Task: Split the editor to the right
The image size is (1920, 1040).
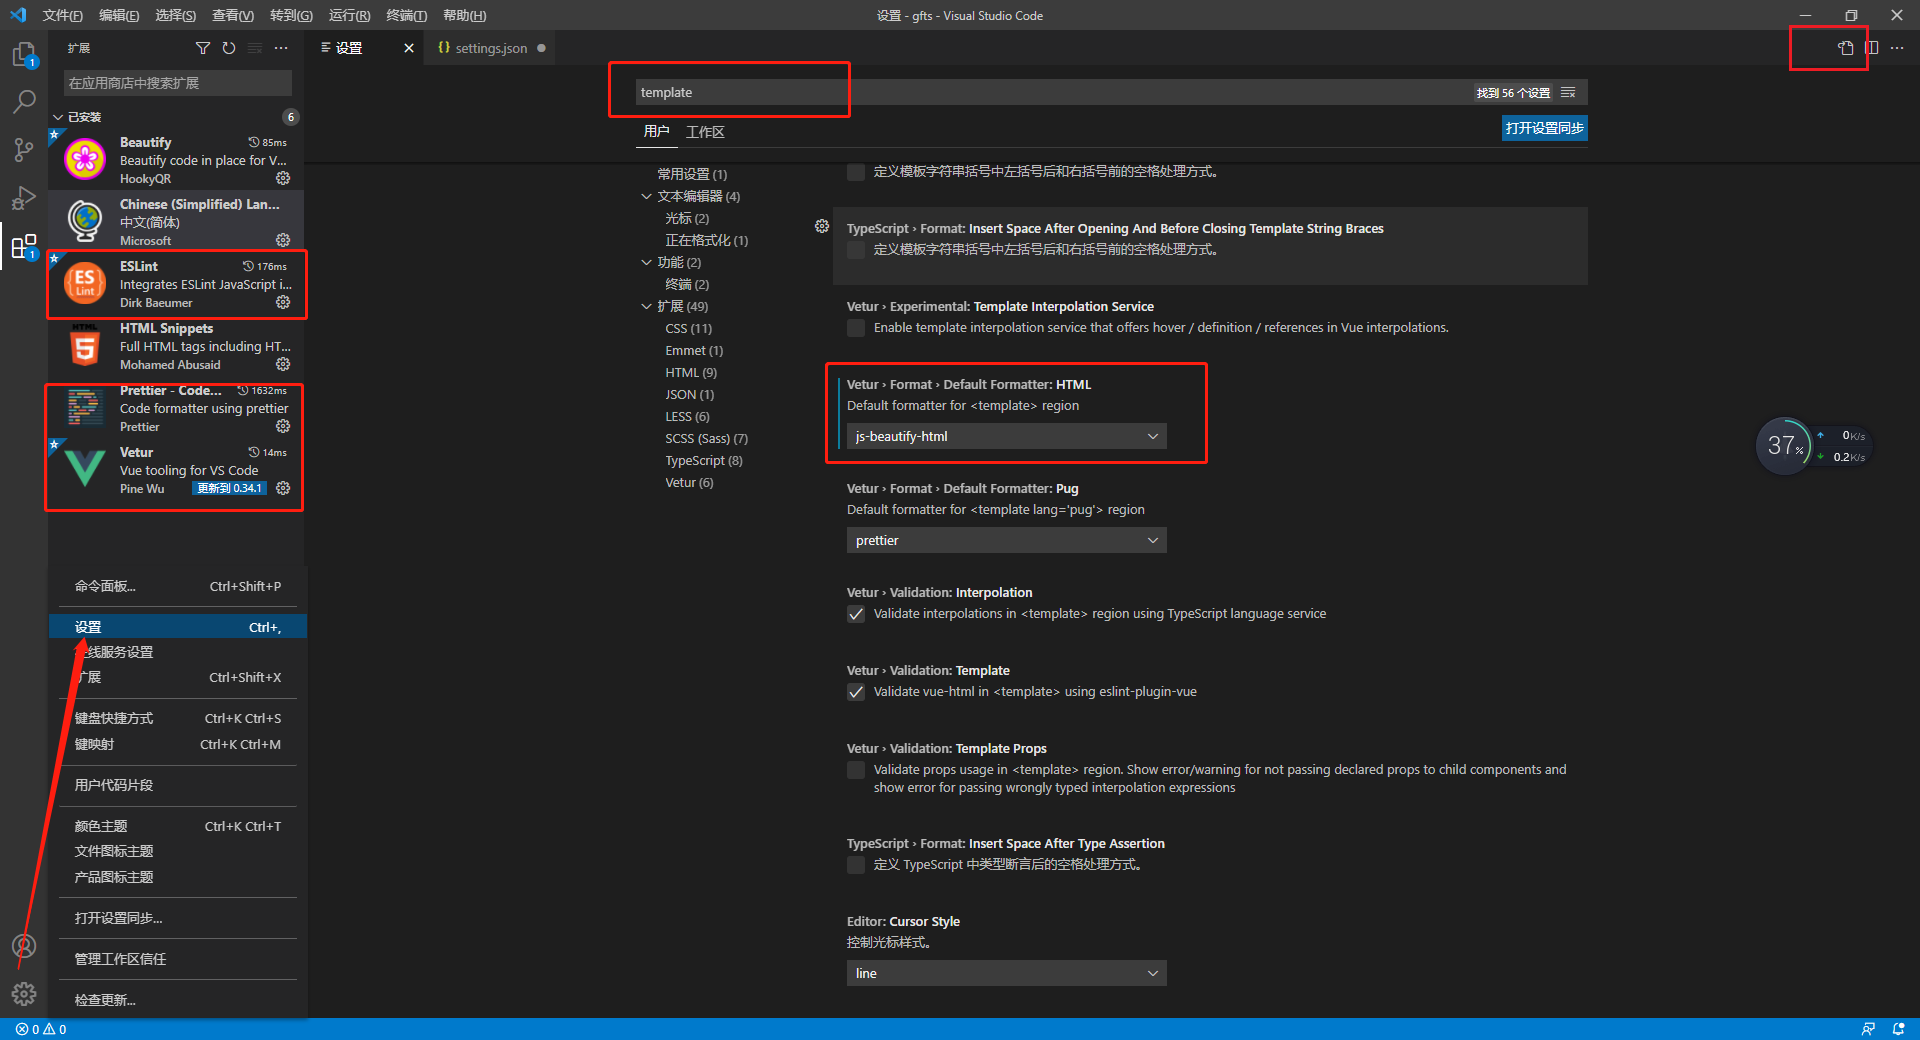Action: tap(1872, 48)
